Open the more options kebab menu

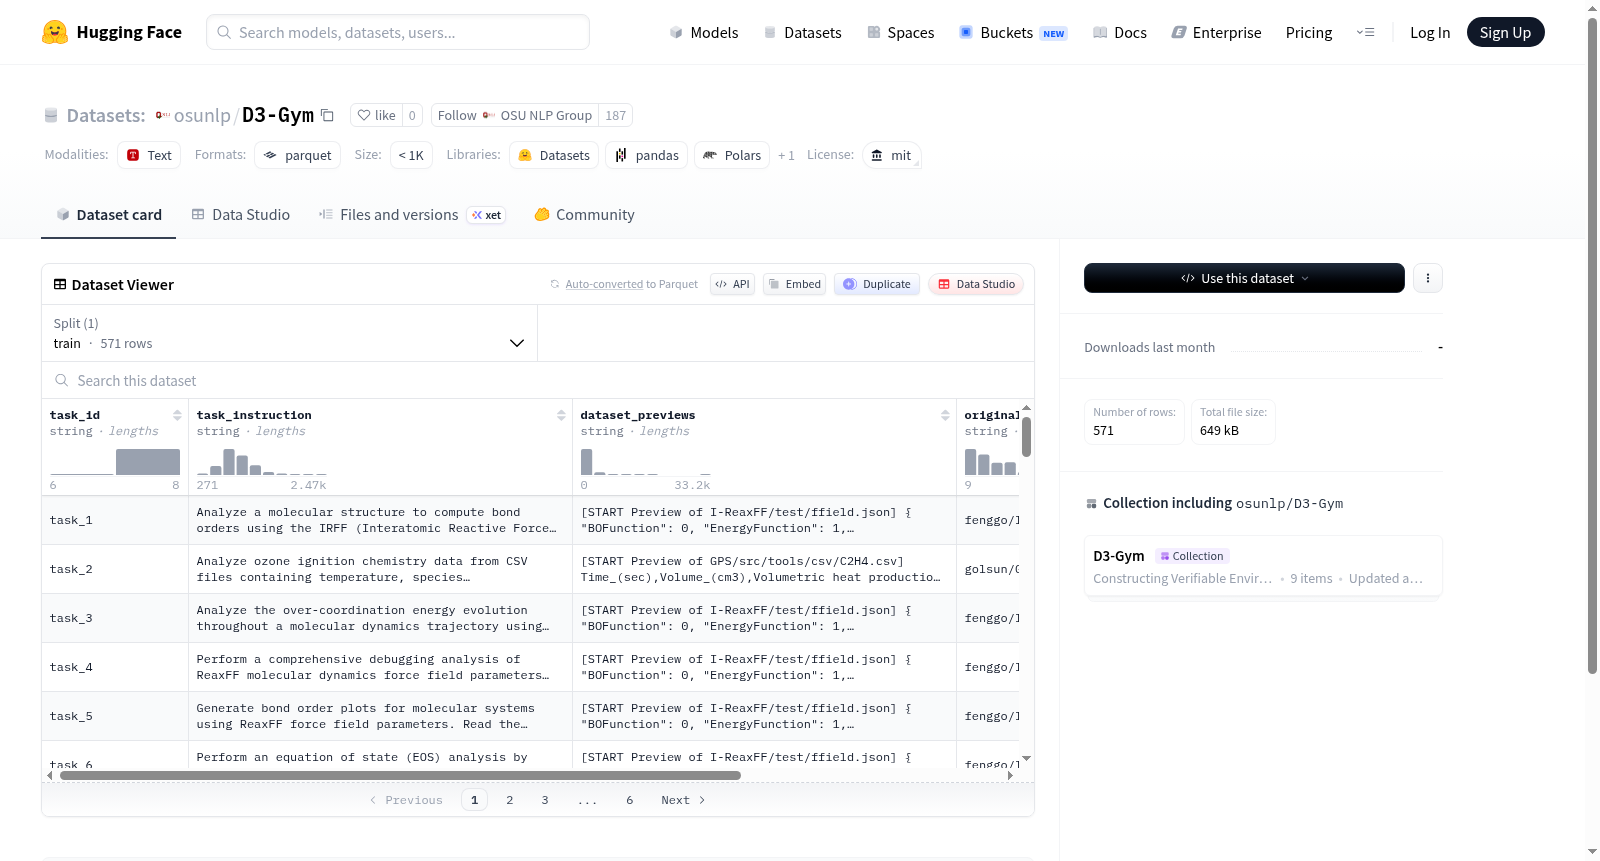[1428, 278]
